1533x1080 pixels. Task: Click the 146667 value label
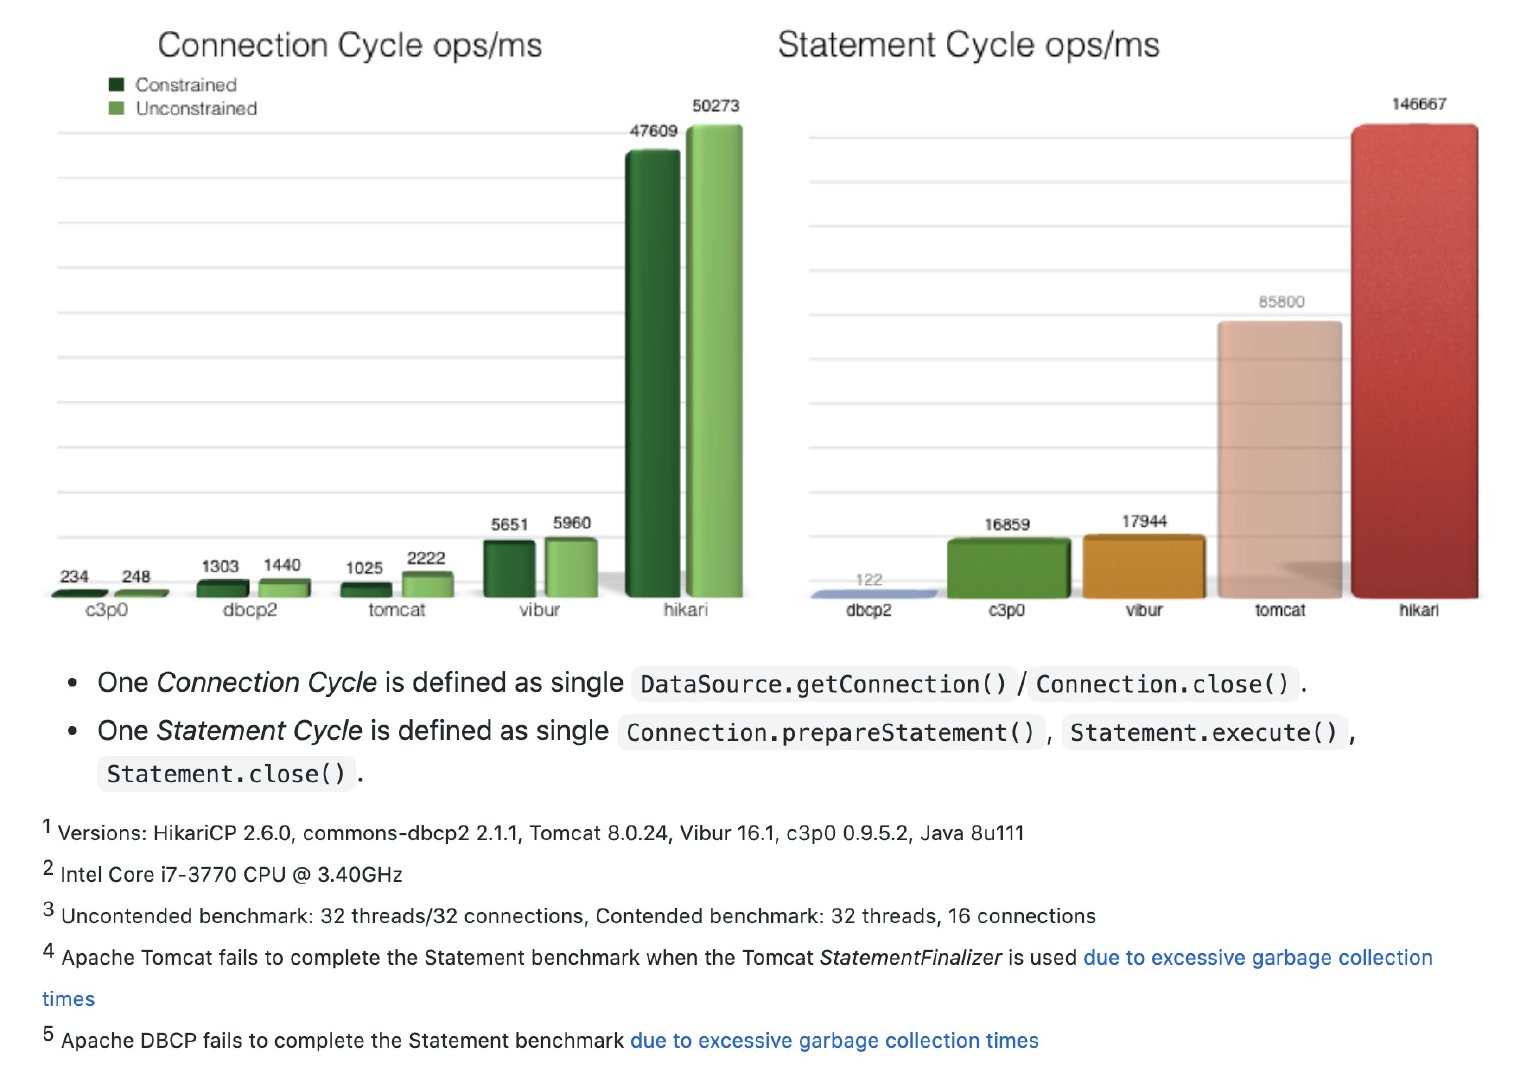1418,104
